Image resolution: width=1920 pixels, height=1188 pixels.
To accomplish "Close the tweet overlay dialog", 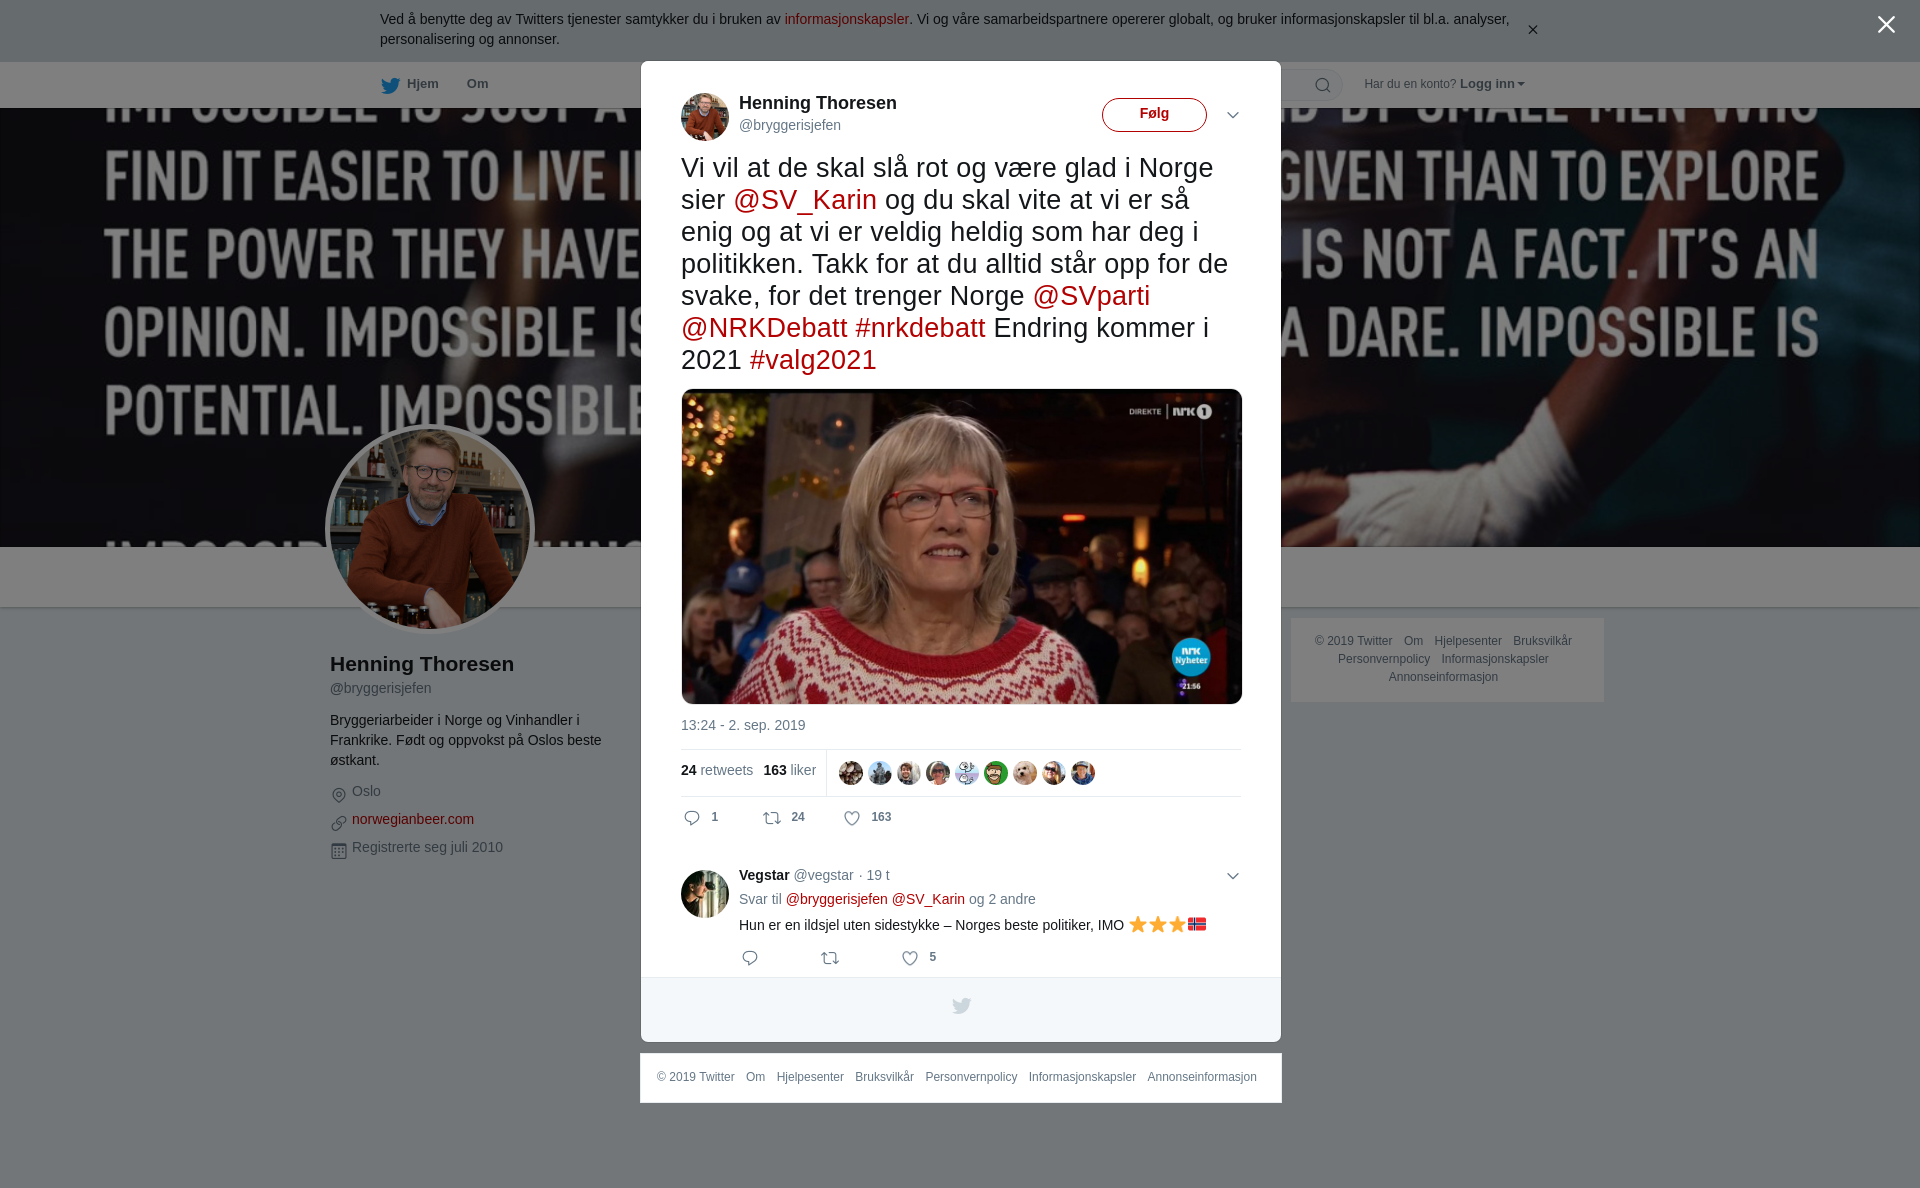I will (x=1886, y=25).
